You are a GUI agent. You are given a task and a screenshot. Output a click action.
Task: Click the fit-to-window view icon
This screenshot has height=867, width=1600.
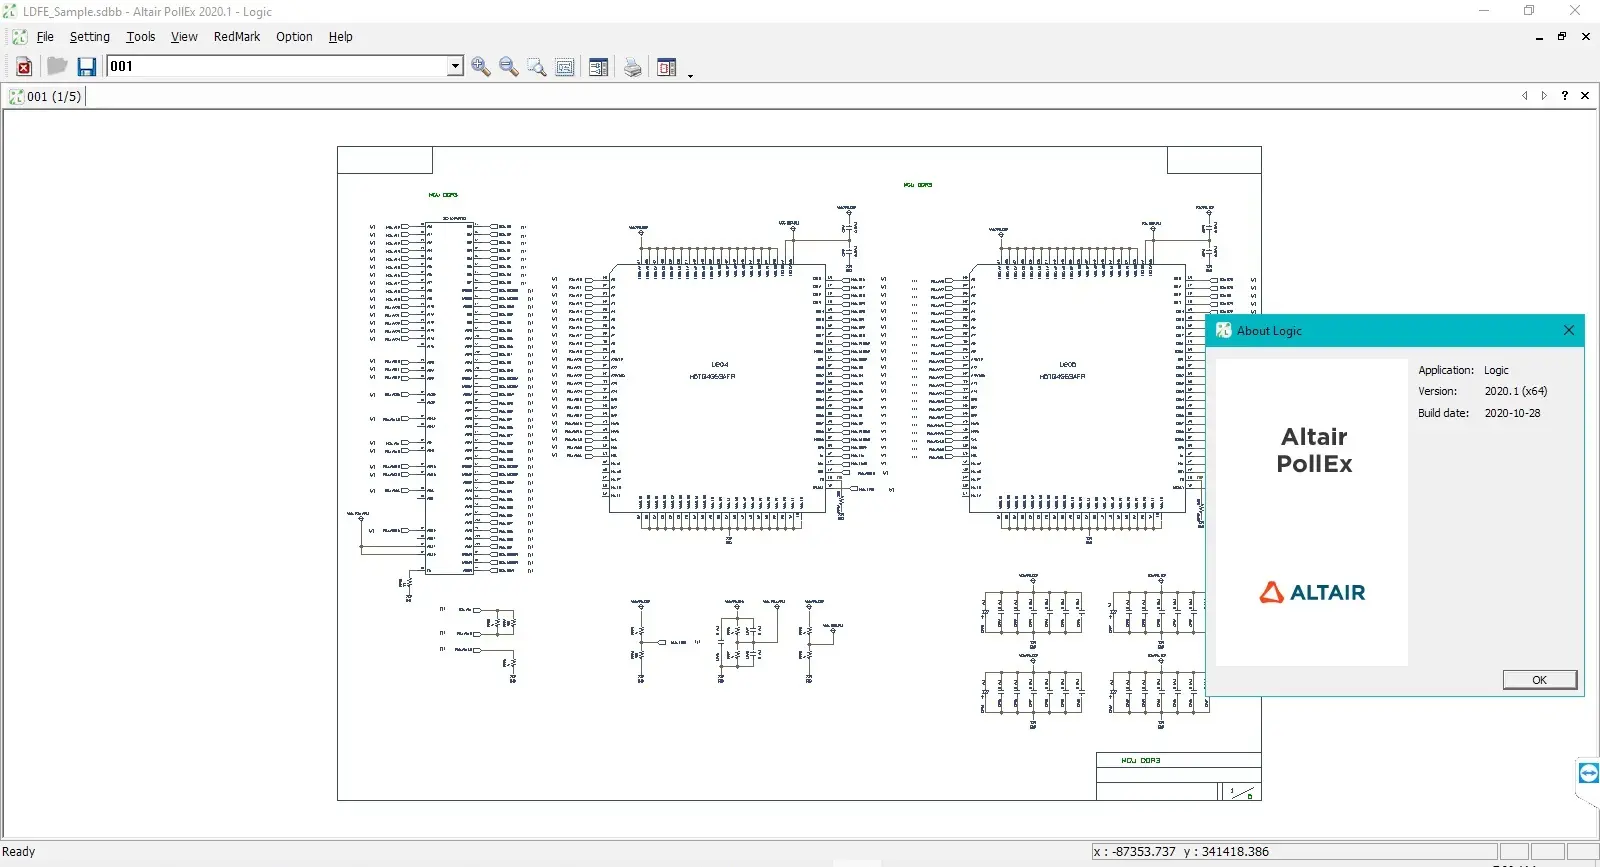(565, 67)
